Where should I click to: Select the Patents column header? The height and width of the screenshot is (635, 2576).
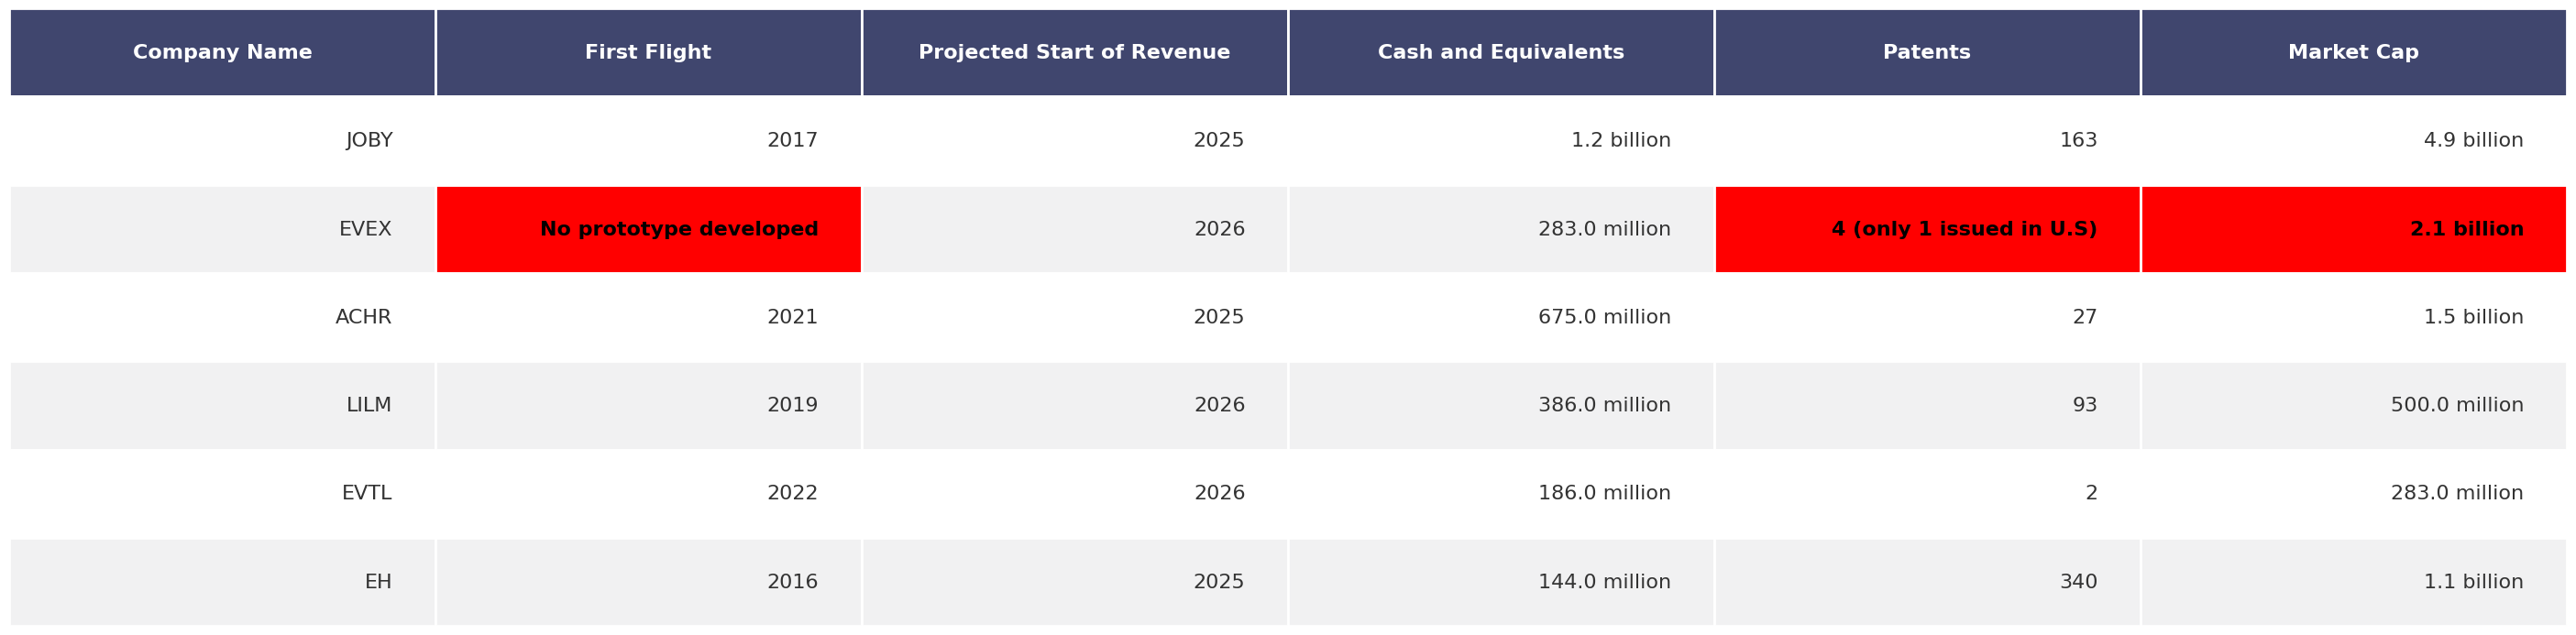tap(1927, 53)
